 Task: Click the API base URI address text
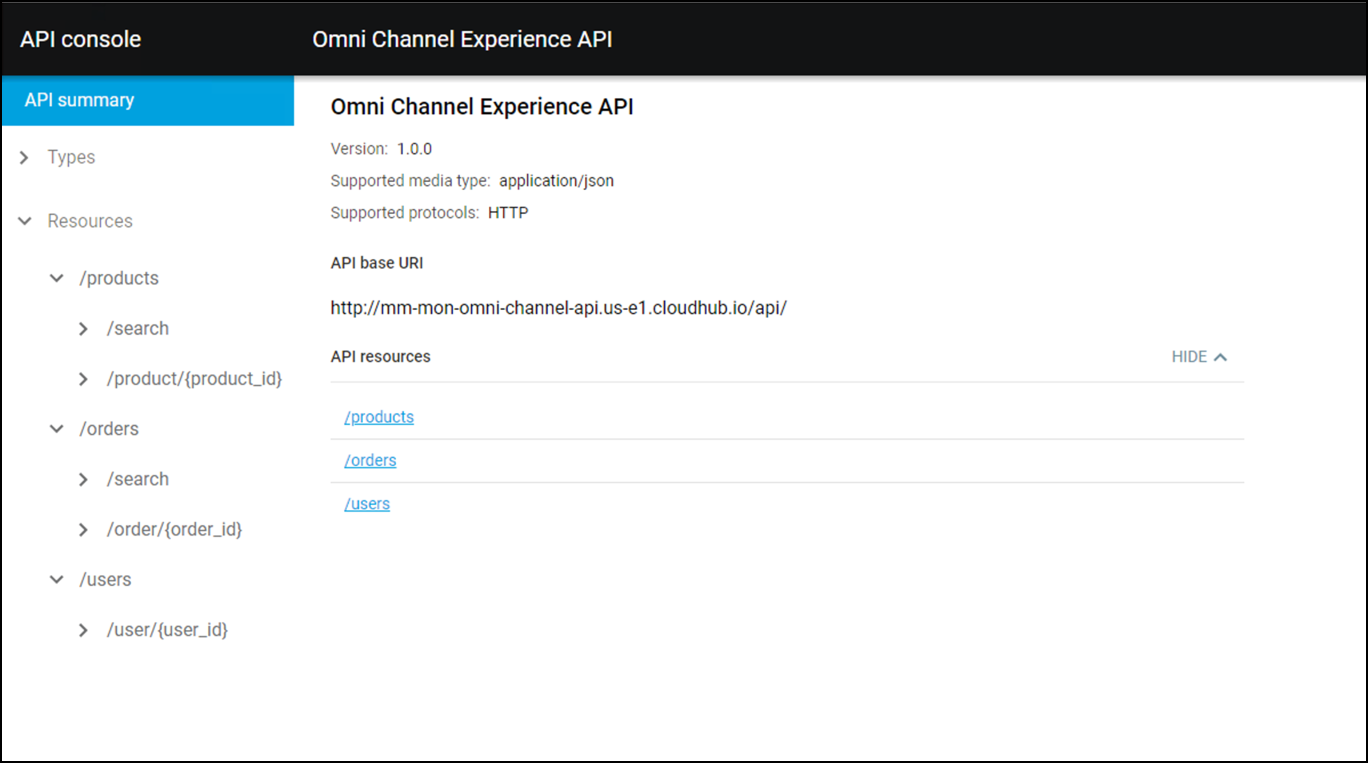pyautogui.click(x=559, y=308)
